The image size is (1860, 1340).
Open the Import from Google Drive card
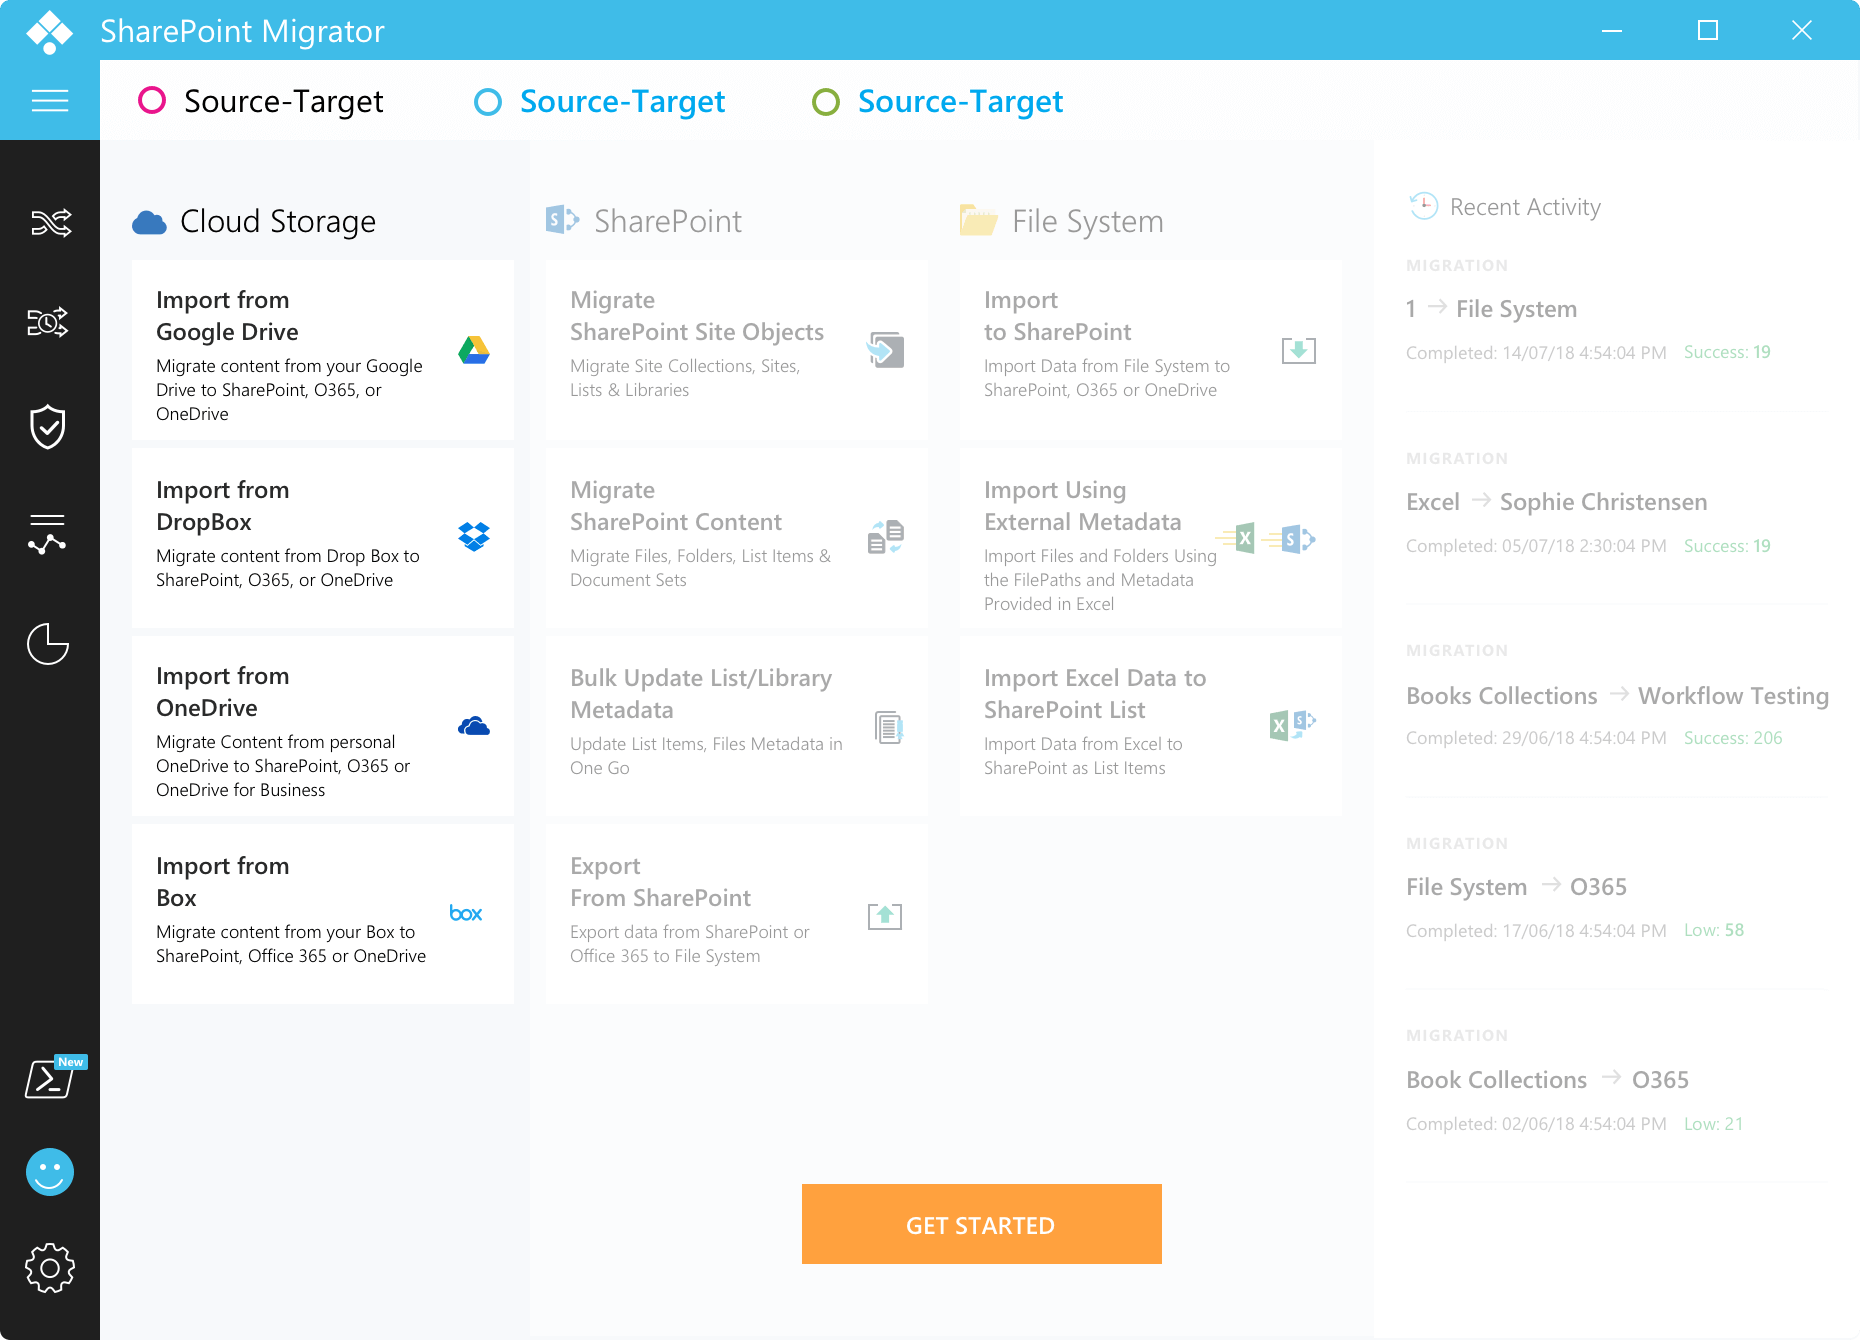click(323, 350)
